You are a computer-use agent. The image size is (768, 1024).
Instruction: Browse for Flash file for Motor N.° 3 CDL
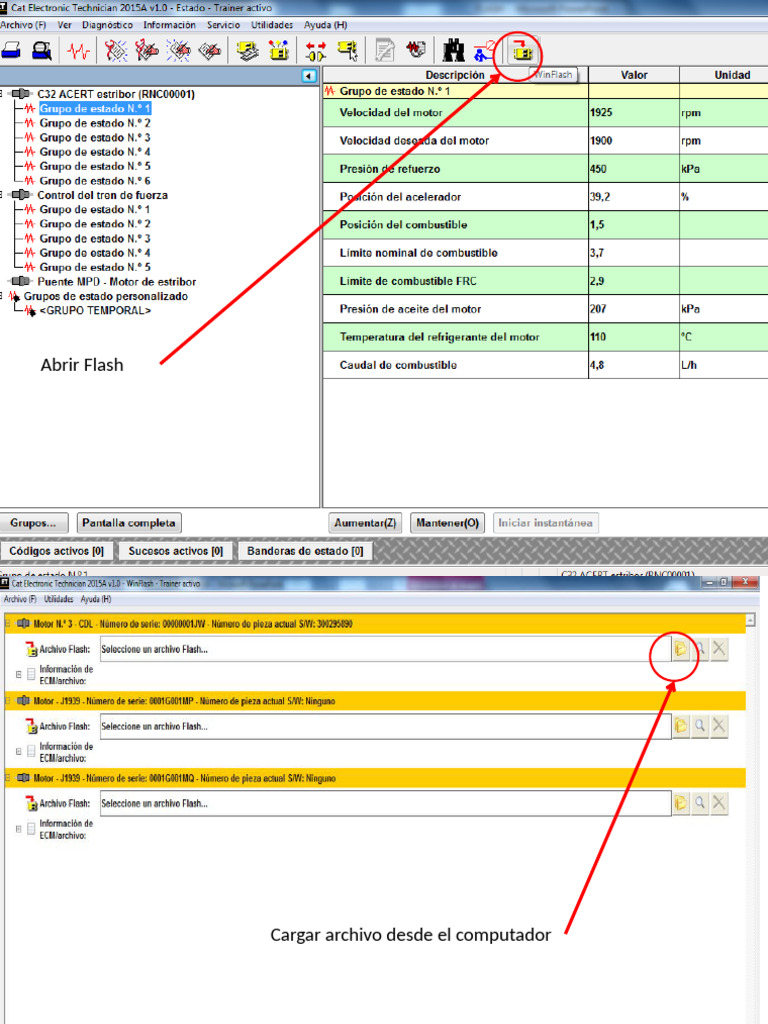[x=680, y=648]
